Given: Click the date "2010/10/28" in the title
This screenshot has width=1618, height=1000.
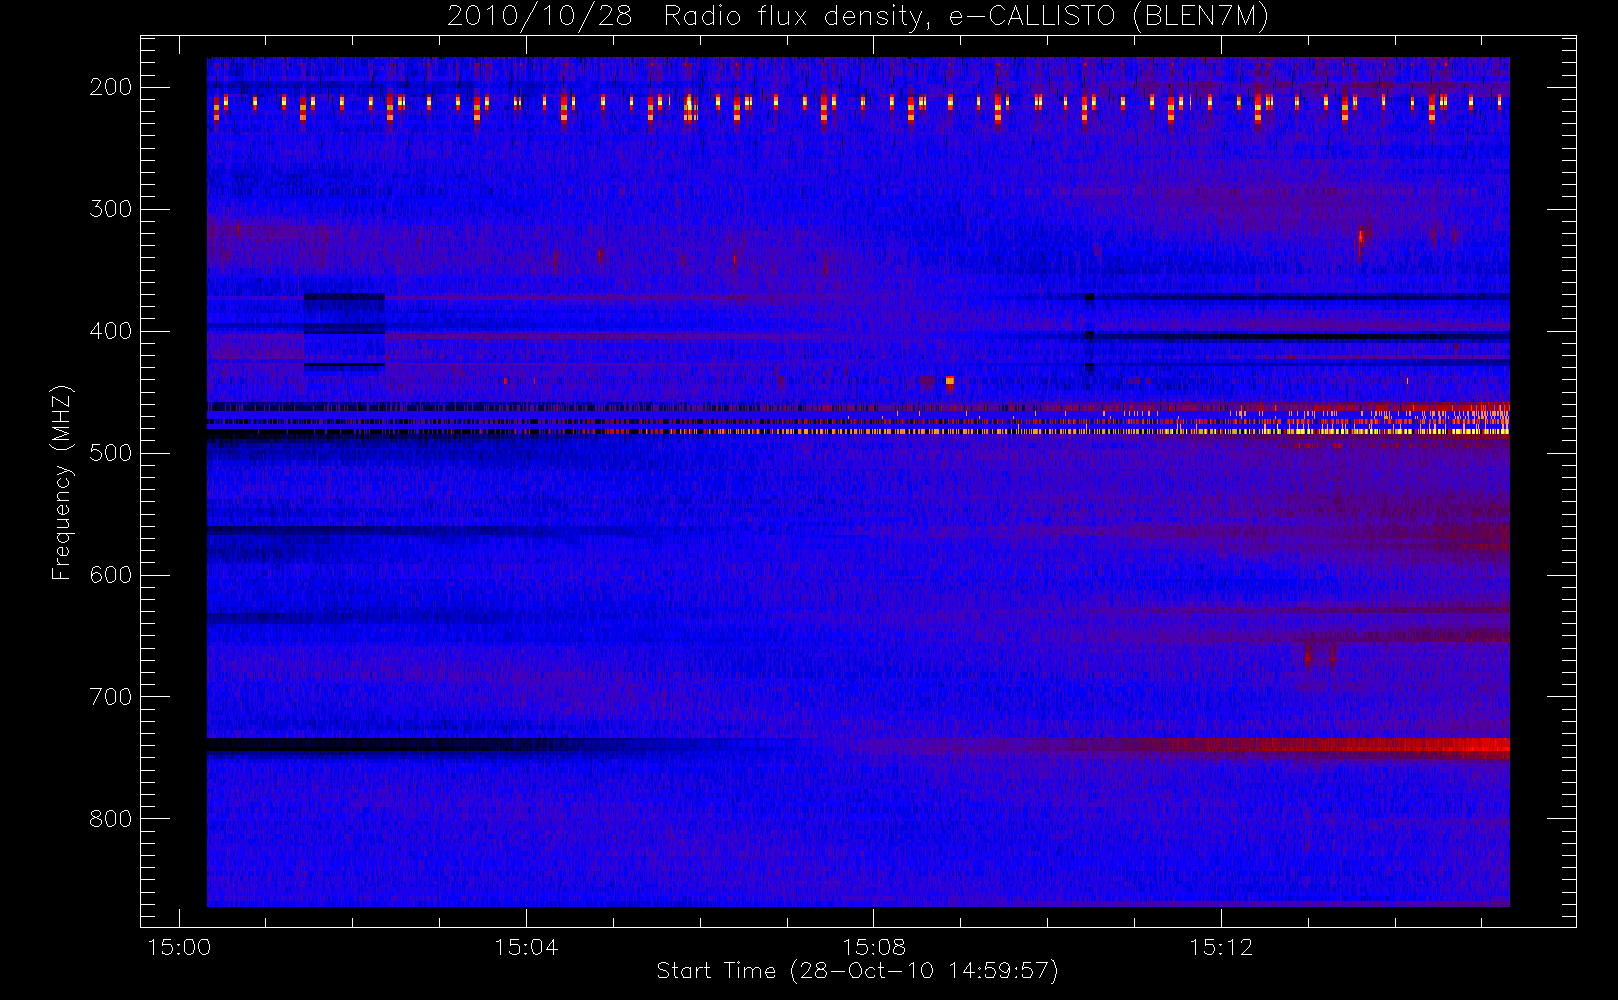Looking at the screenshot, I should pos(539,17).
